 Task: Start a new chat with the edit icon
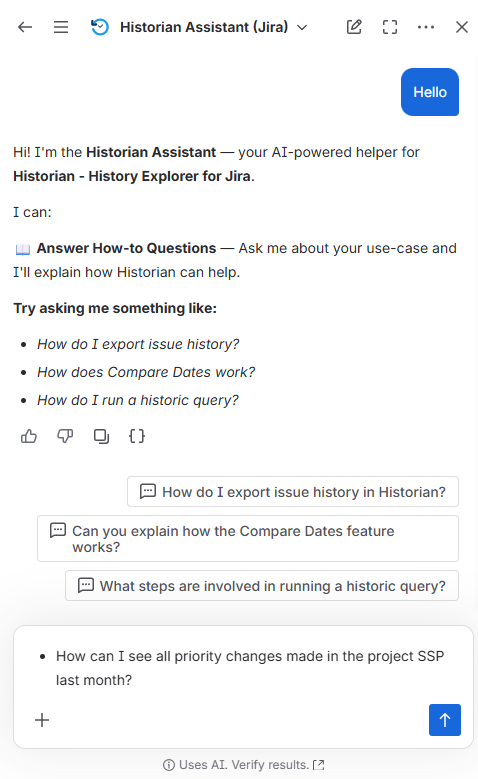[x=354, y=27]
